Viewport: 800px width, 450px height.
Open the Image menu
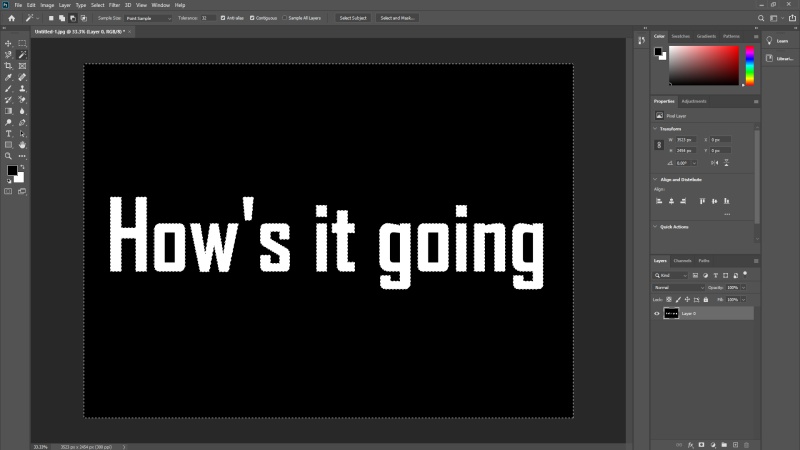pos(47,5)
